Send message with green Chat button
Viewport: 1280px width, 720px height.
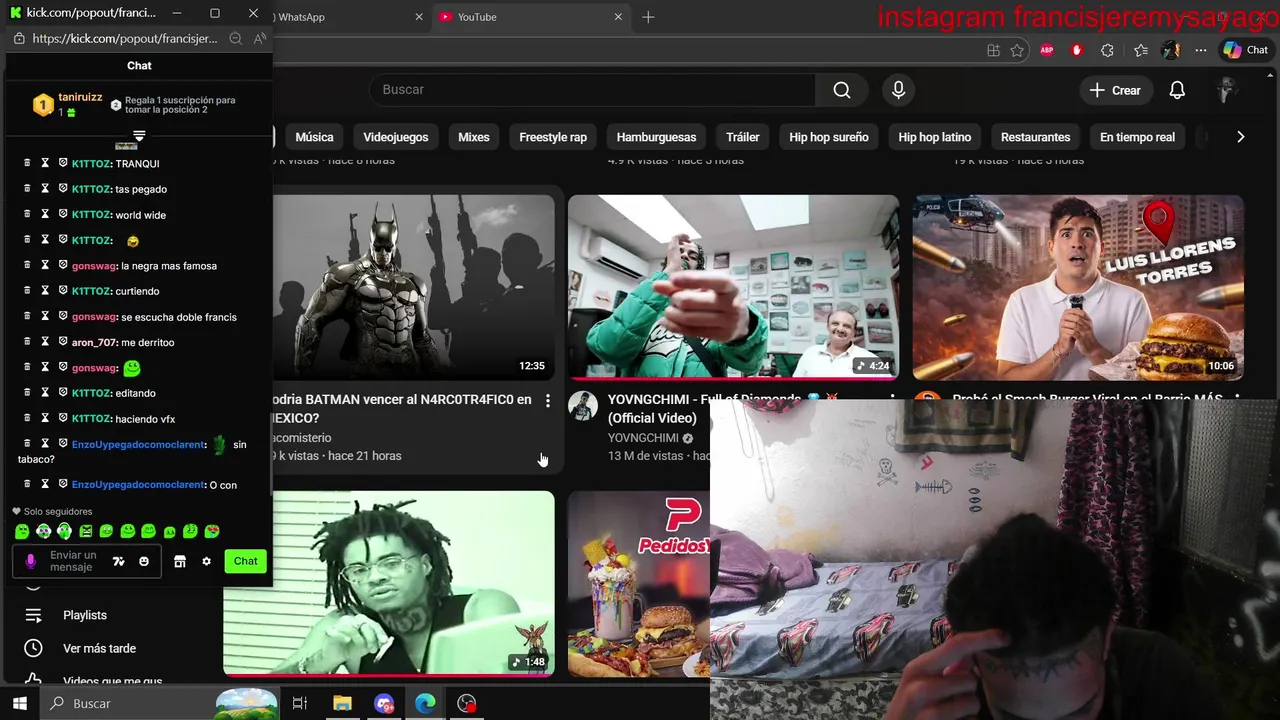[246, 561]
